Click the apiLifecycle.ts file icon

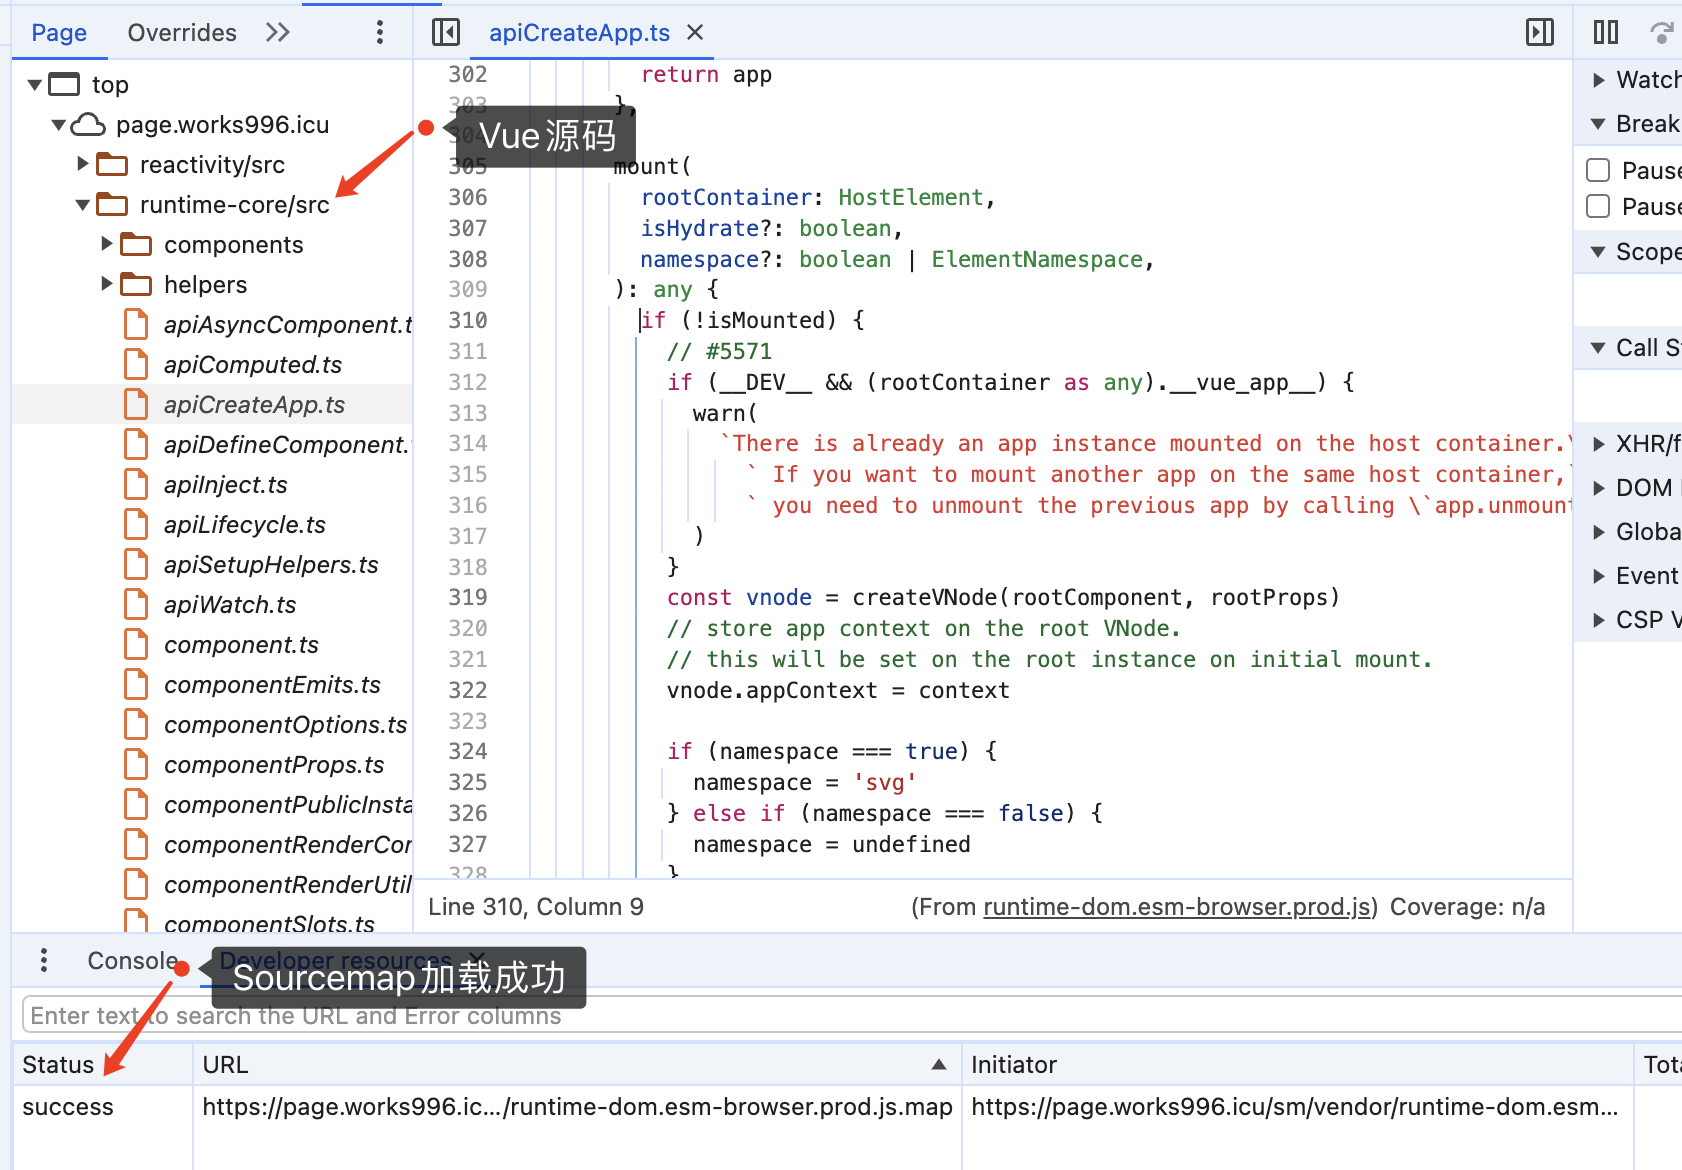coord(136,524)
